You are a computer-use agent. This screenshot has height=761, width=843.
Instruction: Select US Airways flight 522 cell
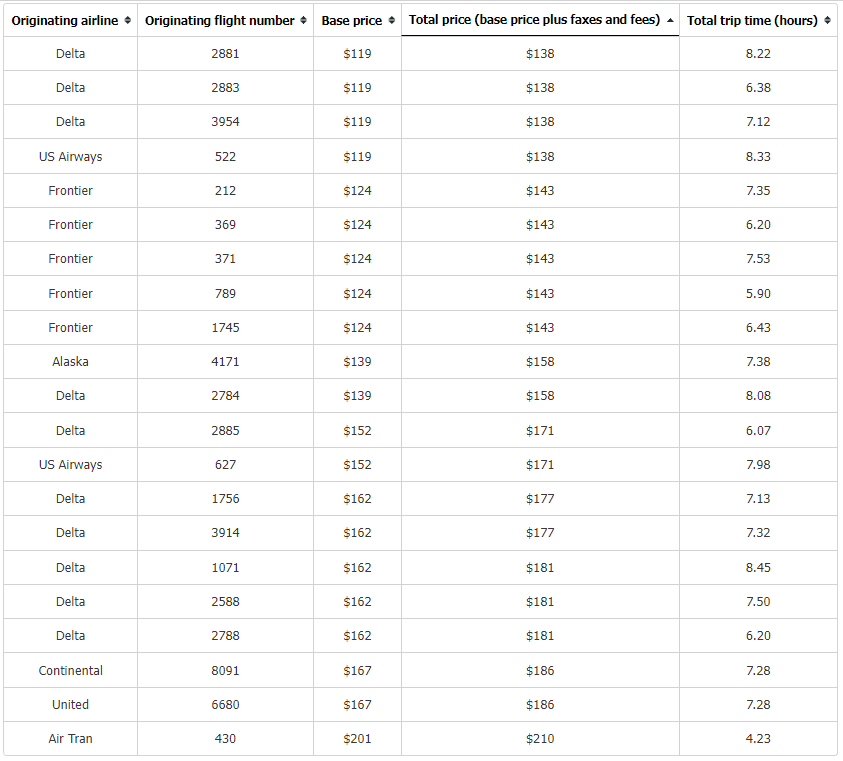pyautogui.click(x=225, y=157)
